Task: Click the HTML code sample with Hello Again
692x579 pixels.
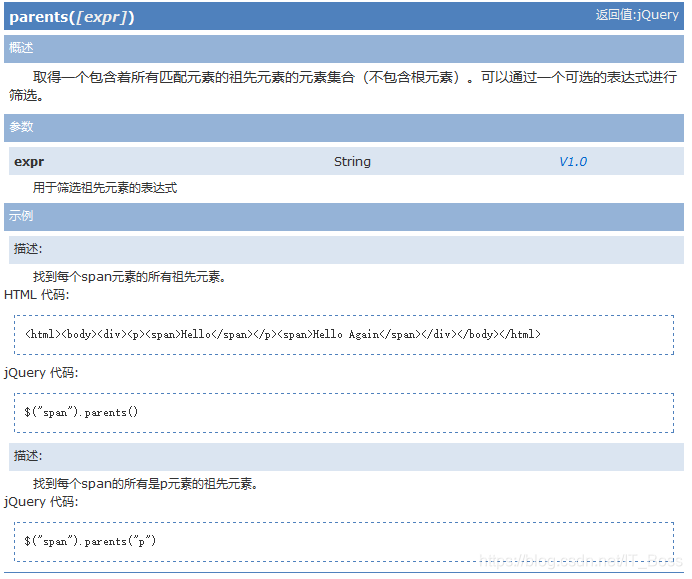Action: (x=283, y=335)
